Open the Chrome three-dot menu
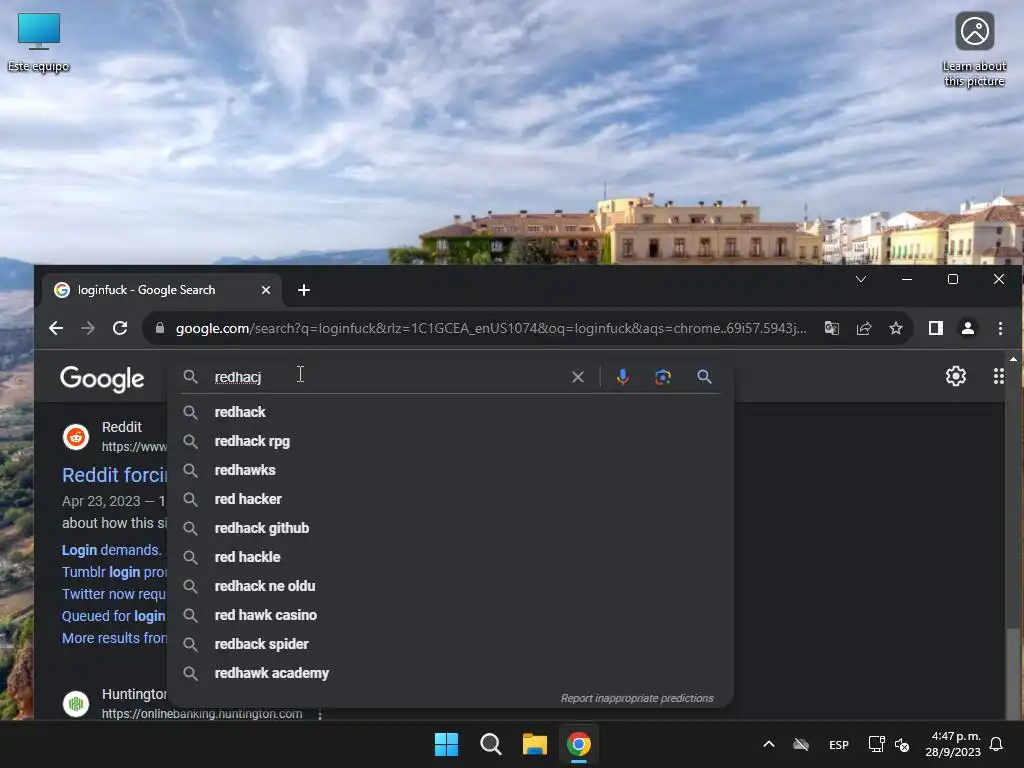 tap(1000, 328)
